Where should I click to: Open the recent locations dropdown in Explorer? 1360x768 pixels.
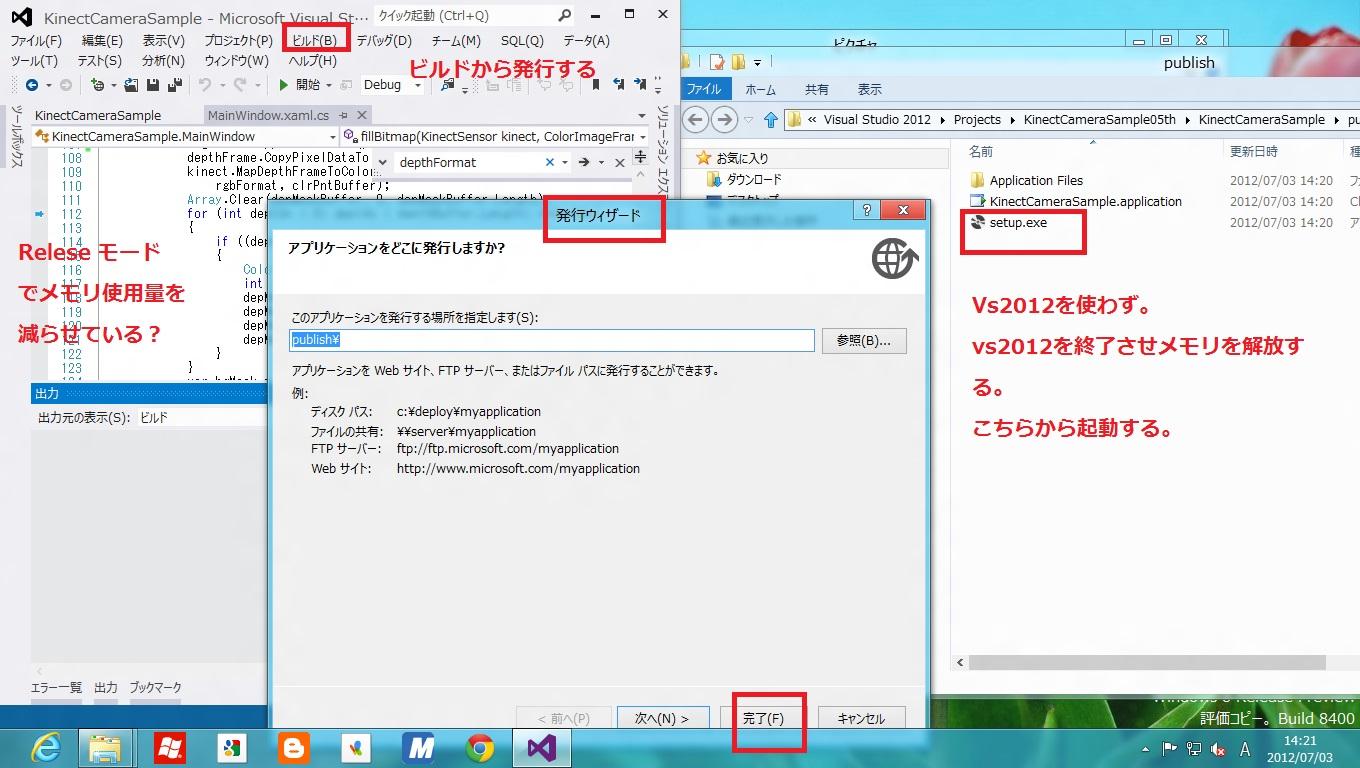click(749, 119)
